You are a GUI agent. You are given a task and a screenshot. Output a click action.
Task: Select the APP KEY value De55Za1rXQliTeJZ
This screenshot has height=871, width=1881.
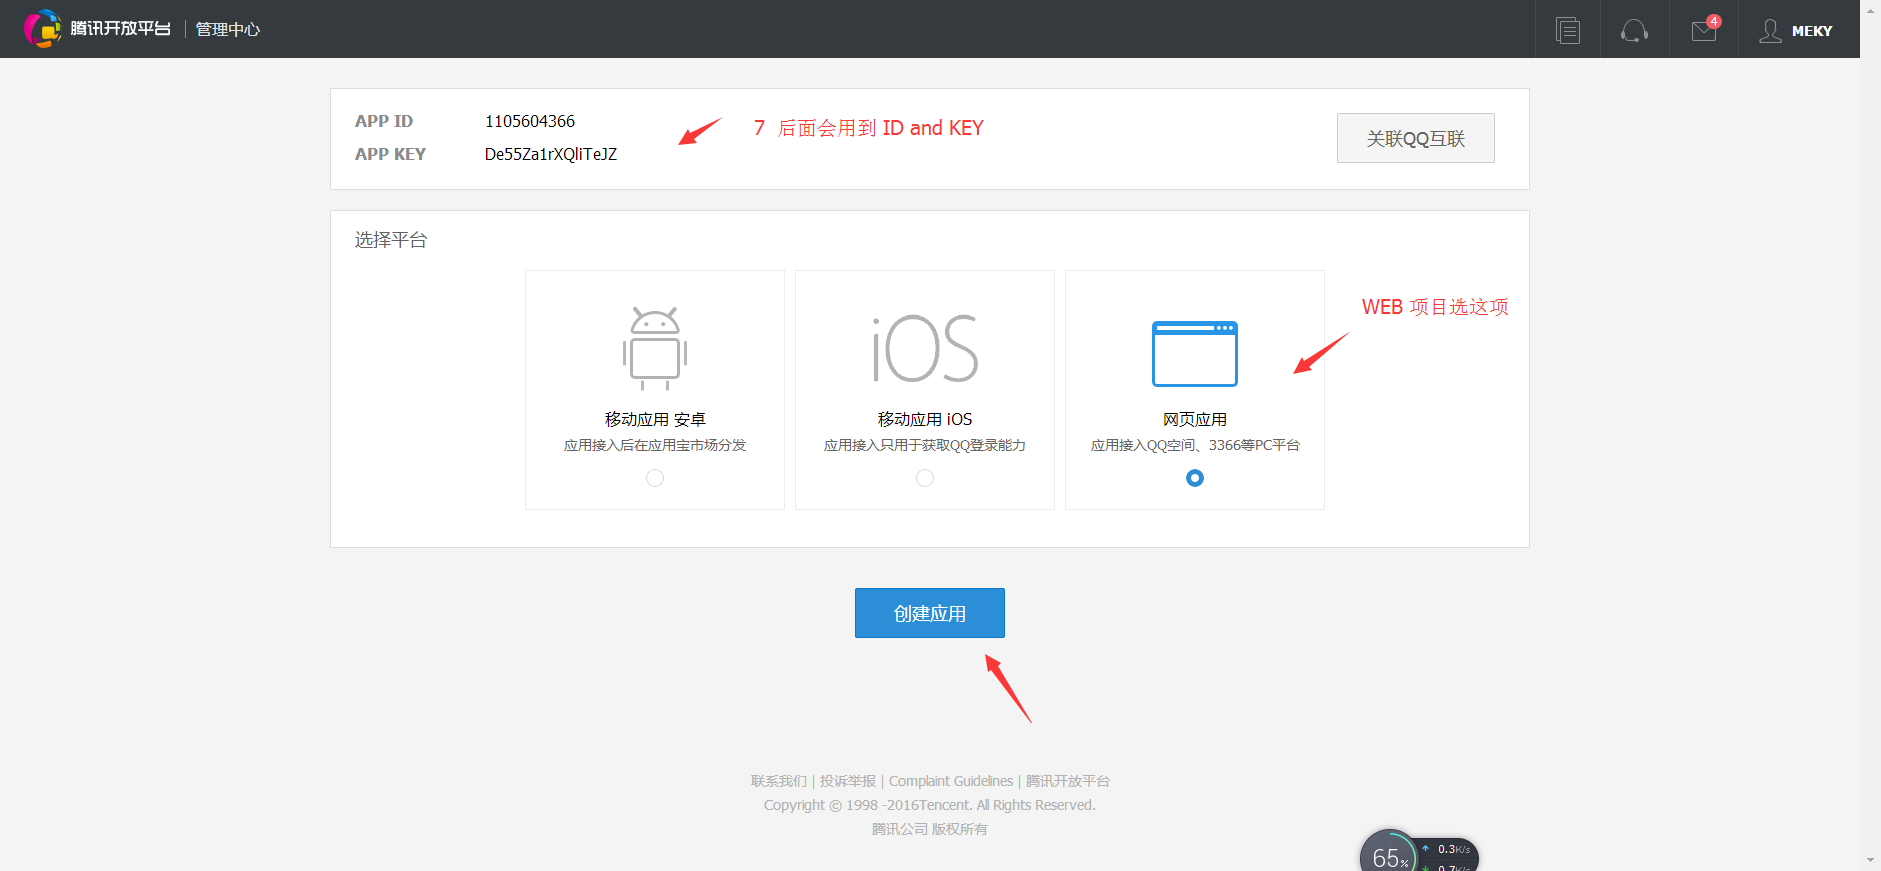[551, 154]
